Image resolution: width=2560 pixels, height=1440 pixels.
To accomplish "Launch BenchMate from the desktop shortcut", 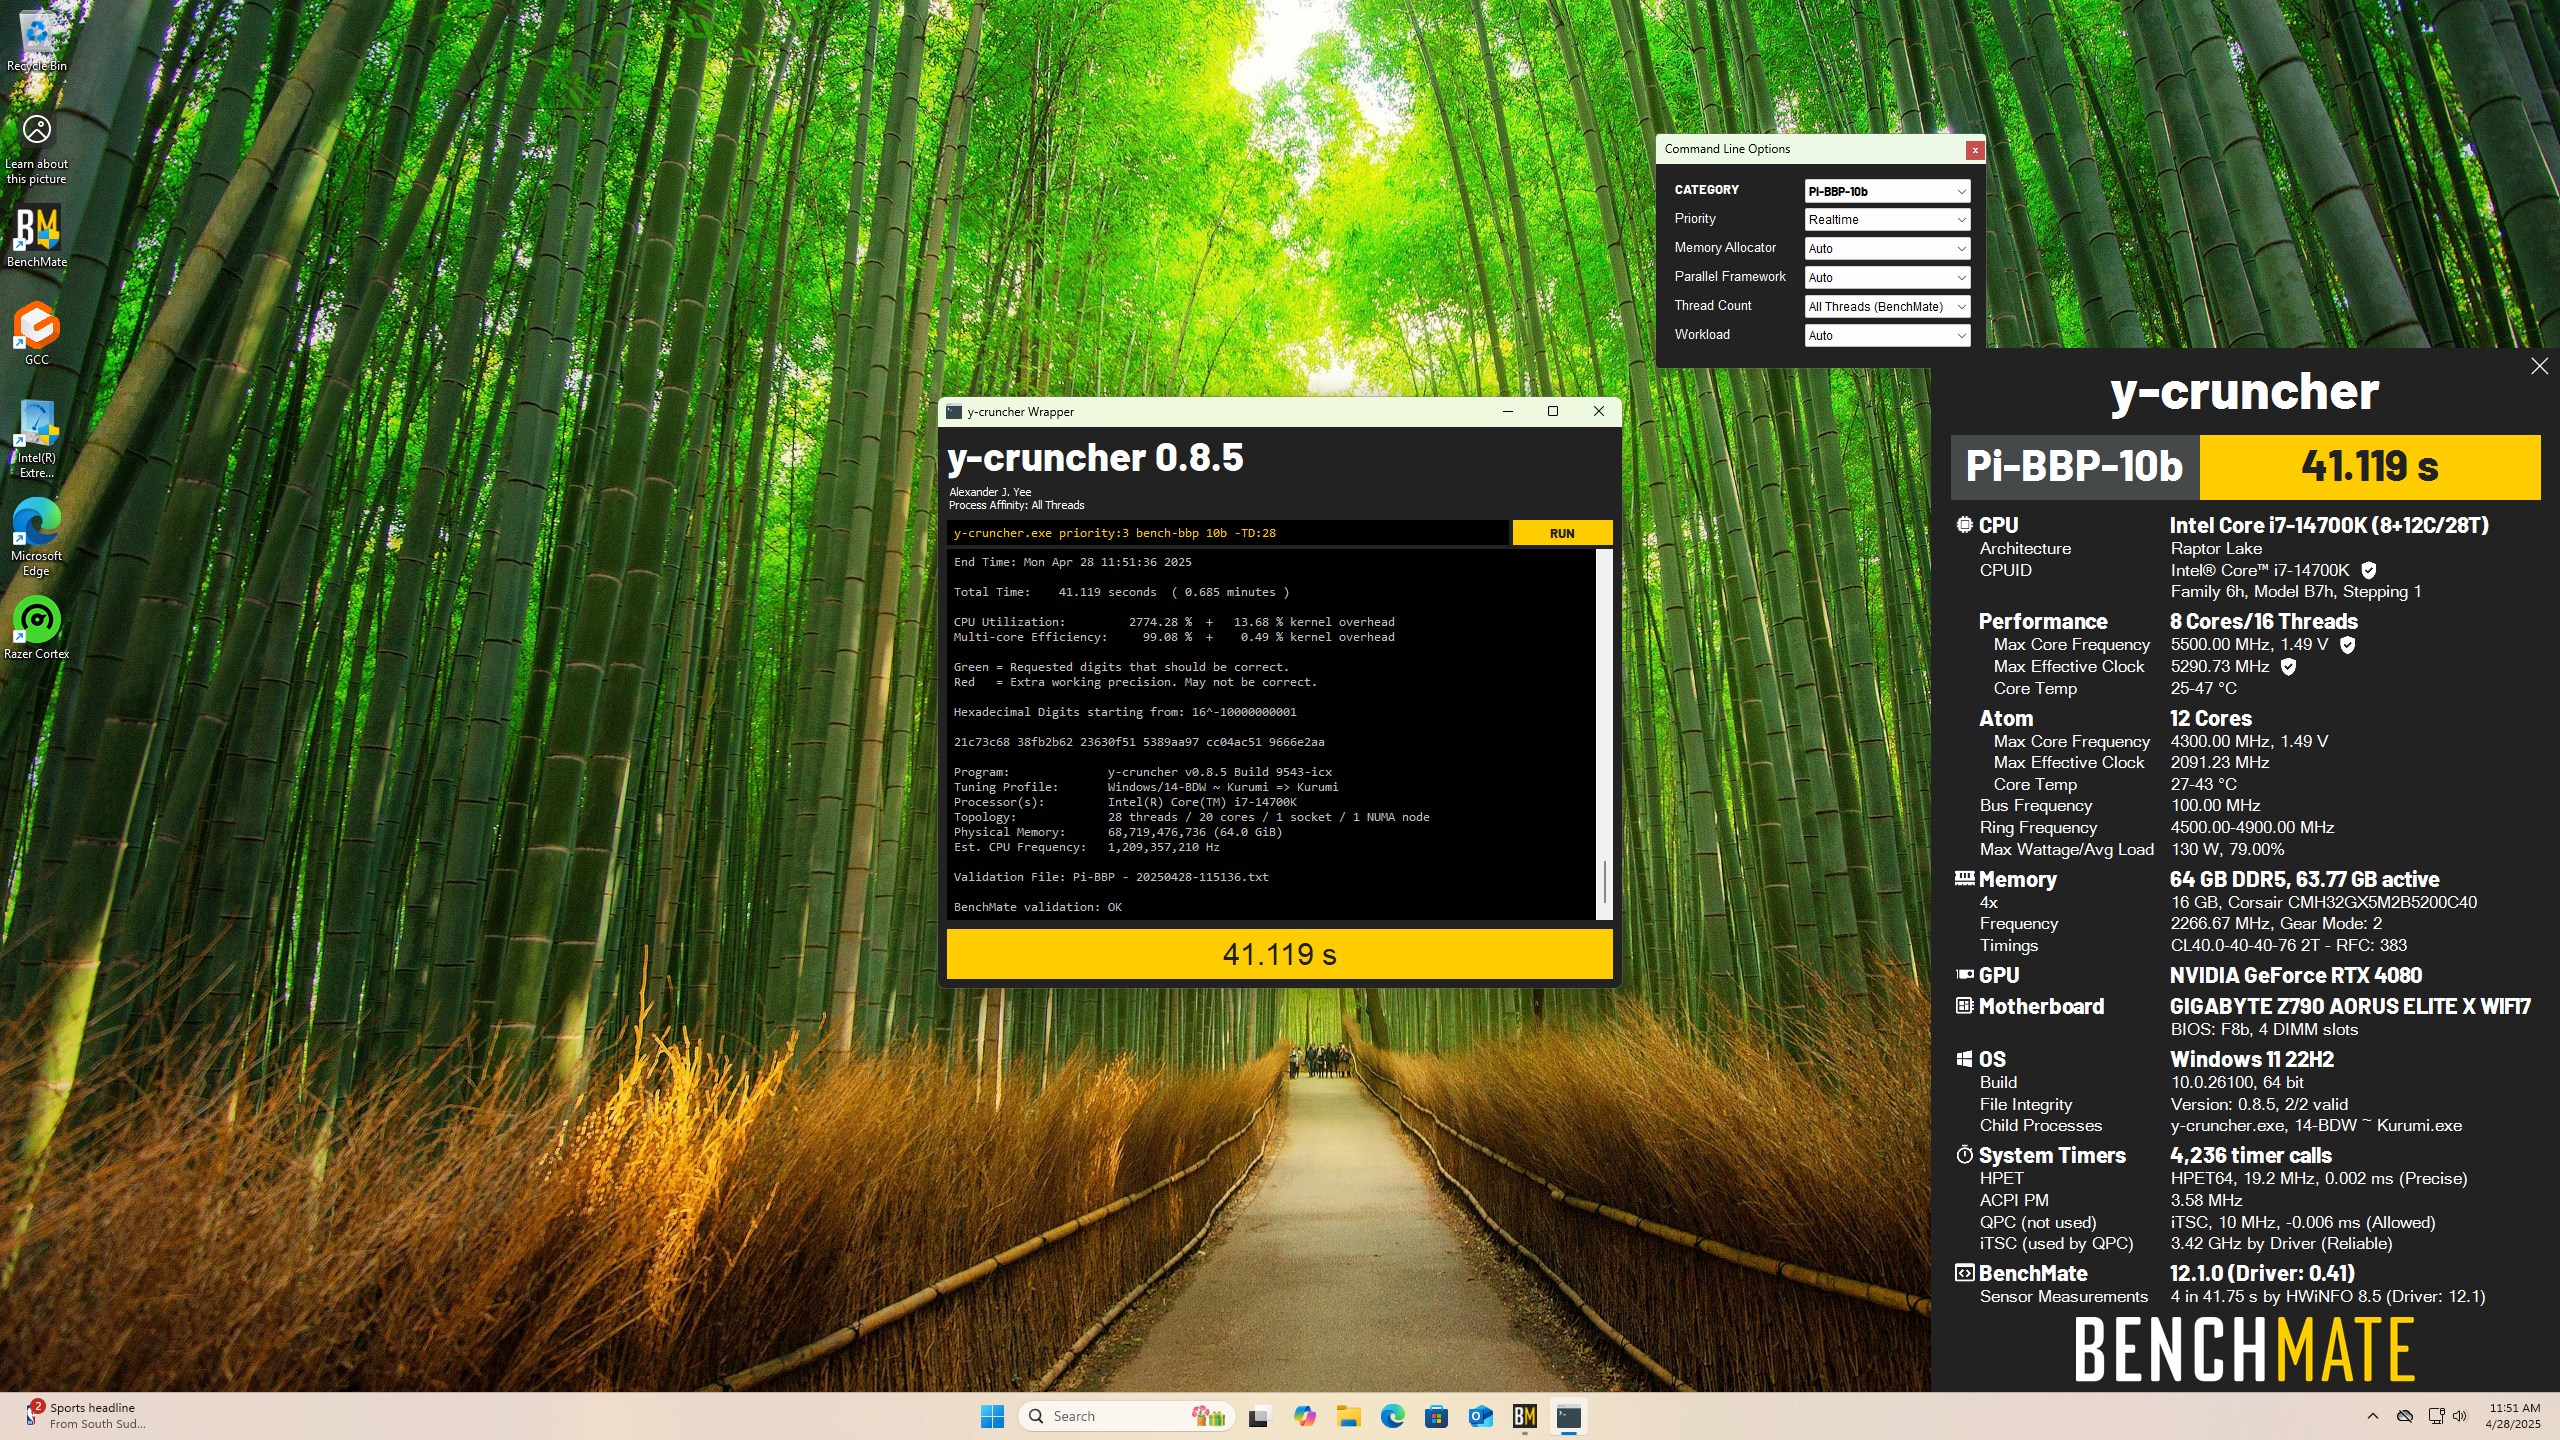I will pyautogui.click(x=36, y=237).
